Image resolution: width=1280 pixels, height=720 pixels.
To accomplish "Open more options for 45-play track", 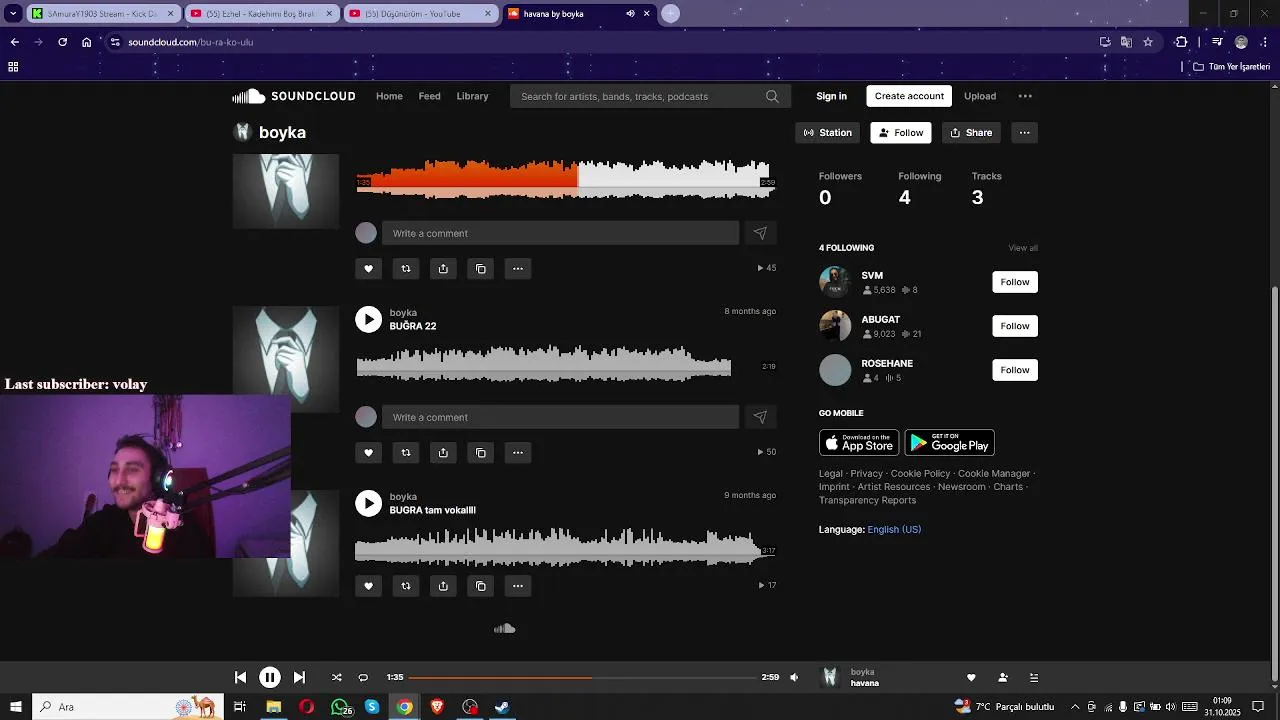I will pos(518,269).
